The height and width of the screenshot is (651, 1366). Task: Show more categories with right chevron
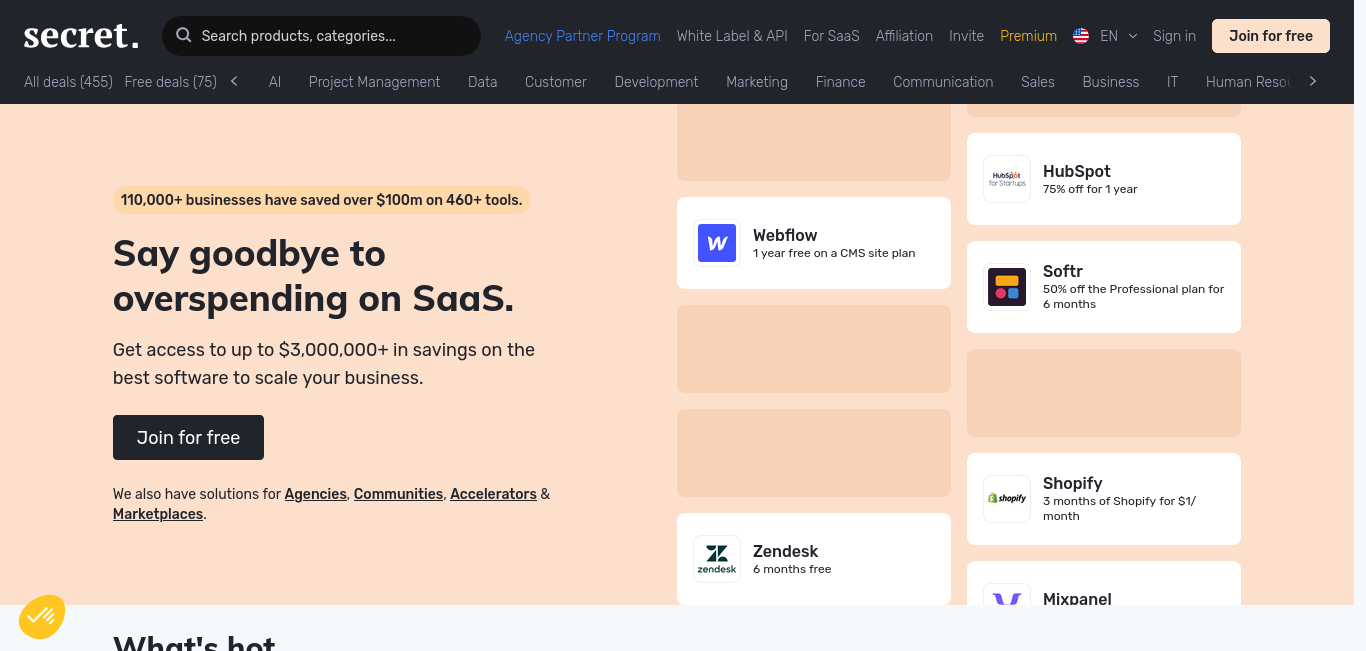click(x=1313, y=81)
